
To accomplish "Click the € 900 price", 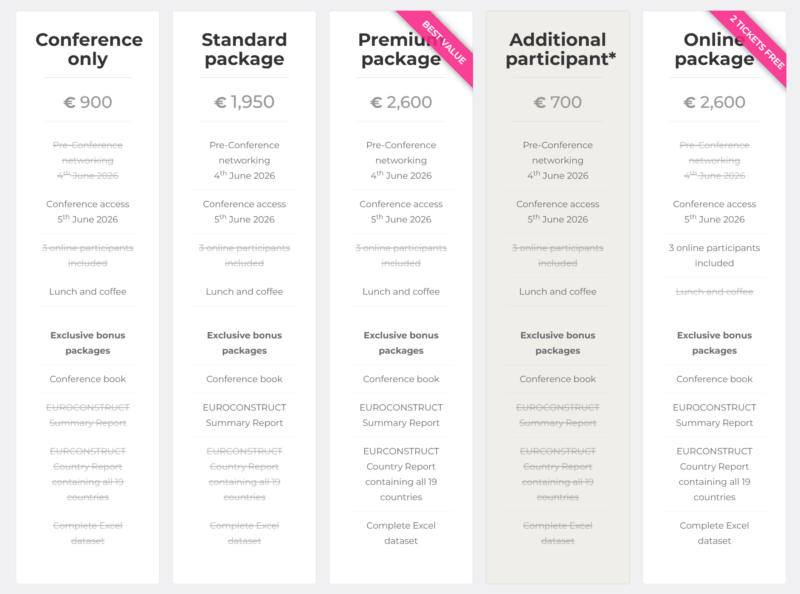I will [88, 102].
